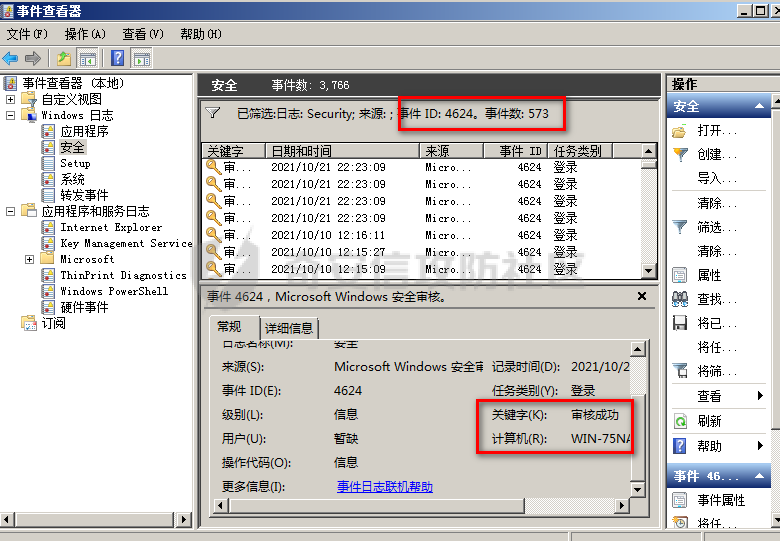This screenshot has width=780, height=541.
Task: Sort by the 关键字 column header
Action: [x=234, y=151]
